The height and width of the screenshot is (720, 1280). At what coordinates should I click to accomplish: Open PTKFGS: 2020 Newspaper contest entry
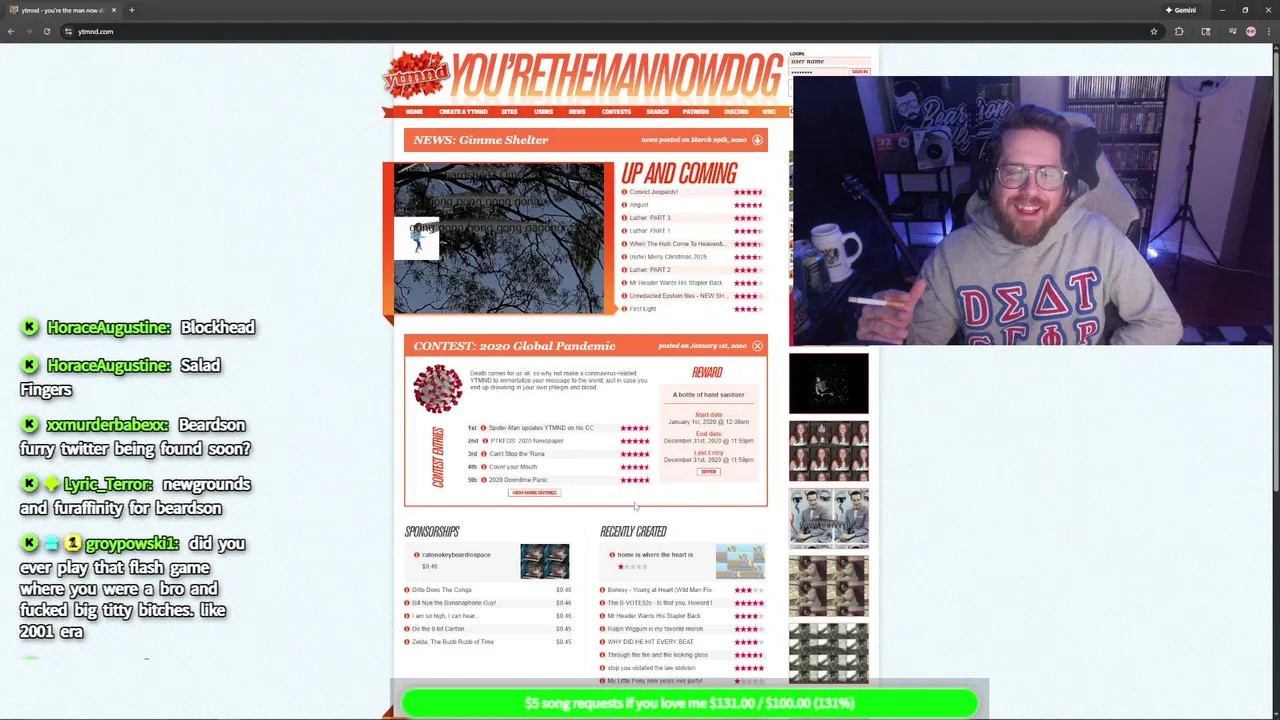(527, 441)
